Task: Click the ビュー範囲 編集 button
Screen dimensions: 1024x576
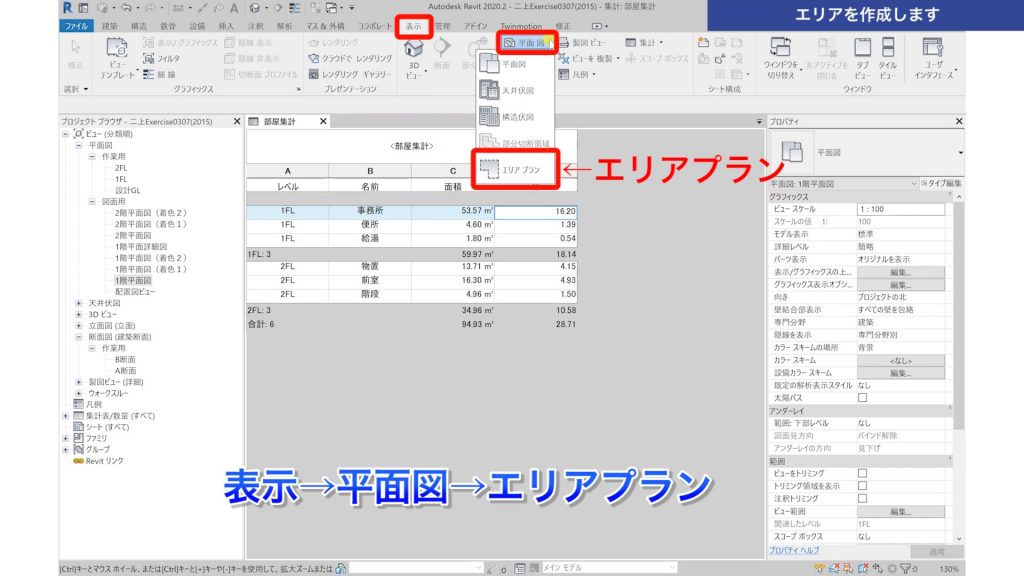Action: pos(904,510)
